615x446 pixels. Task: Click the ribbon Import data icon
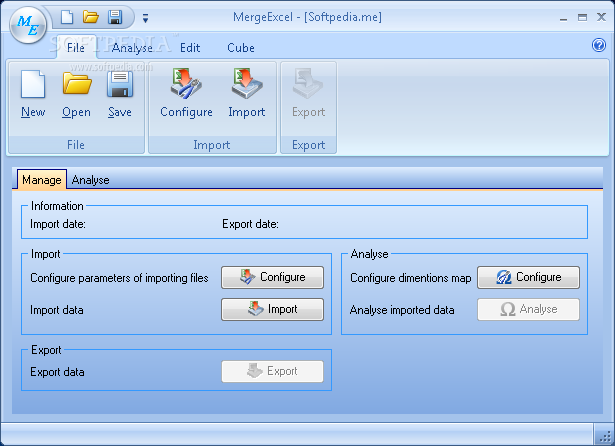pyautogui.click(x=247, y=93)
